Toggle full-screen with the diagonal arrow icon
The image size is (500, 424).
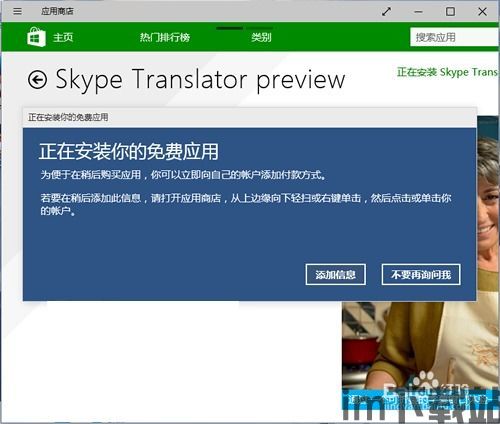[x=386, y=12]
